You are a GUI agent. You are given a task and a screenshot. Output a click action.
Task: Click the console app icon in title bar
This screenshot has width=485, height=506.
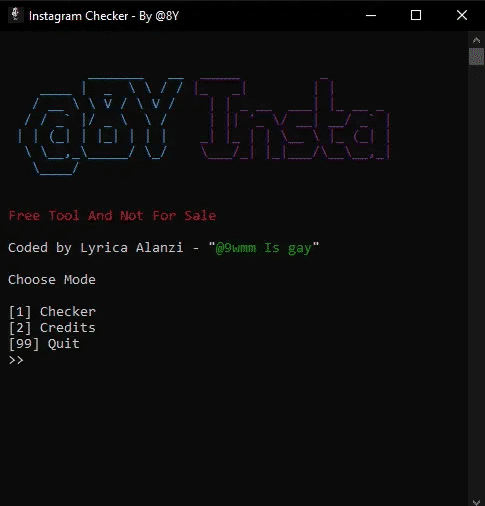point(15,15)
